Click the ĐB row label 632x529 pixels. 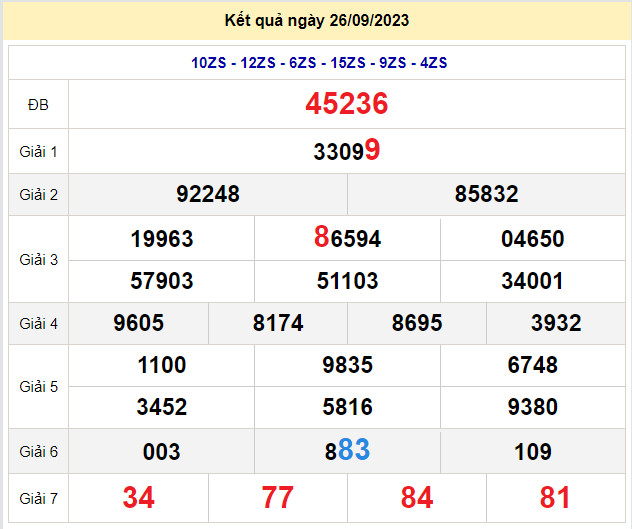coord(38,105)
